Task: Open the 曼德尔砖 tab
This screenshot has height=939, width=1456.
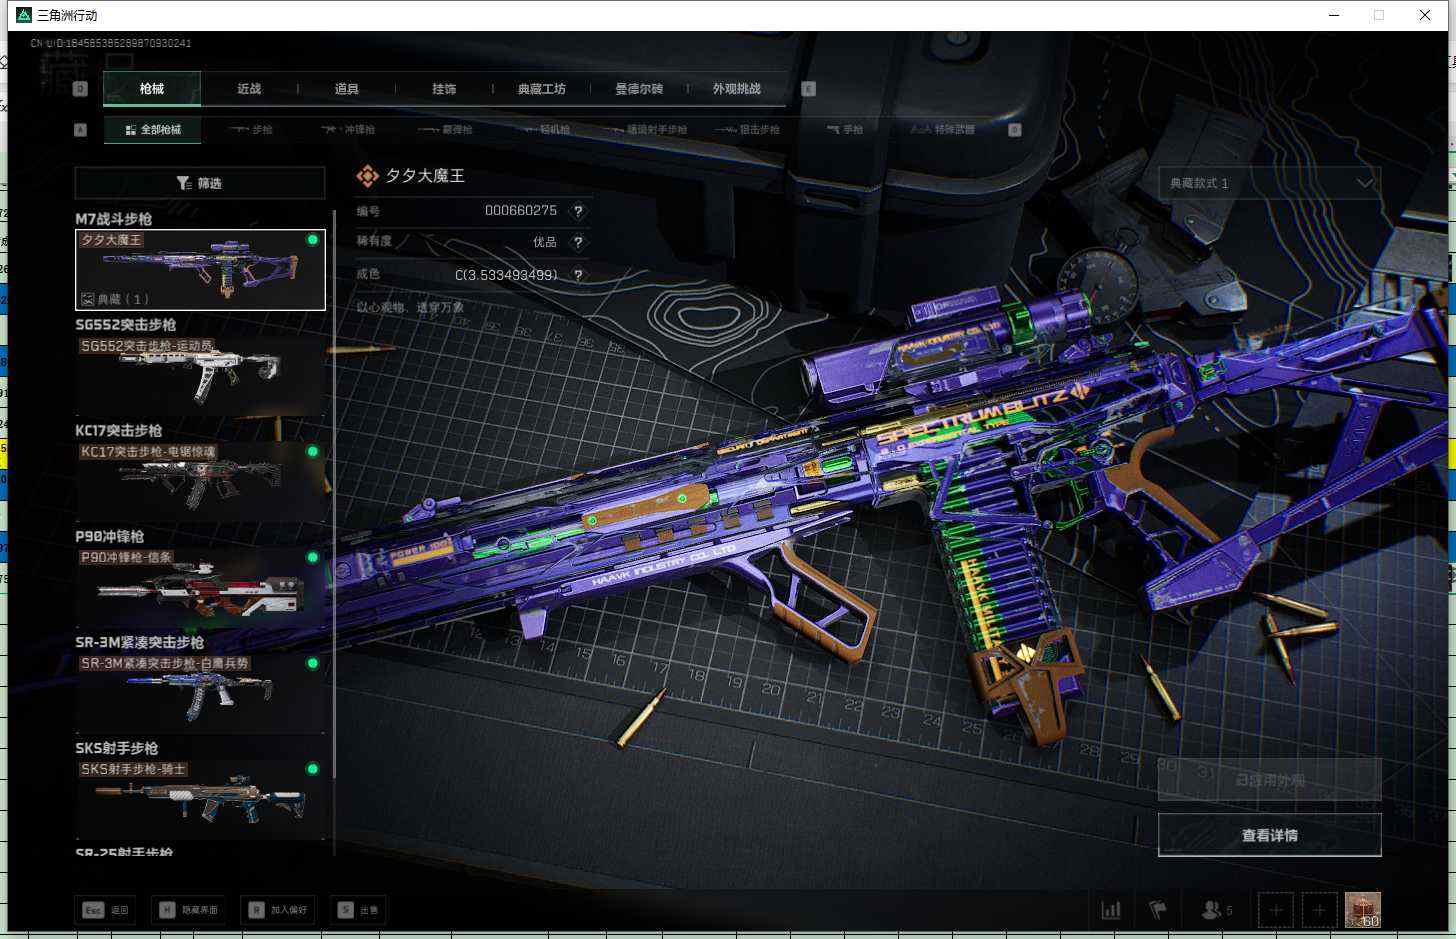Action: (x=639, y=89)
